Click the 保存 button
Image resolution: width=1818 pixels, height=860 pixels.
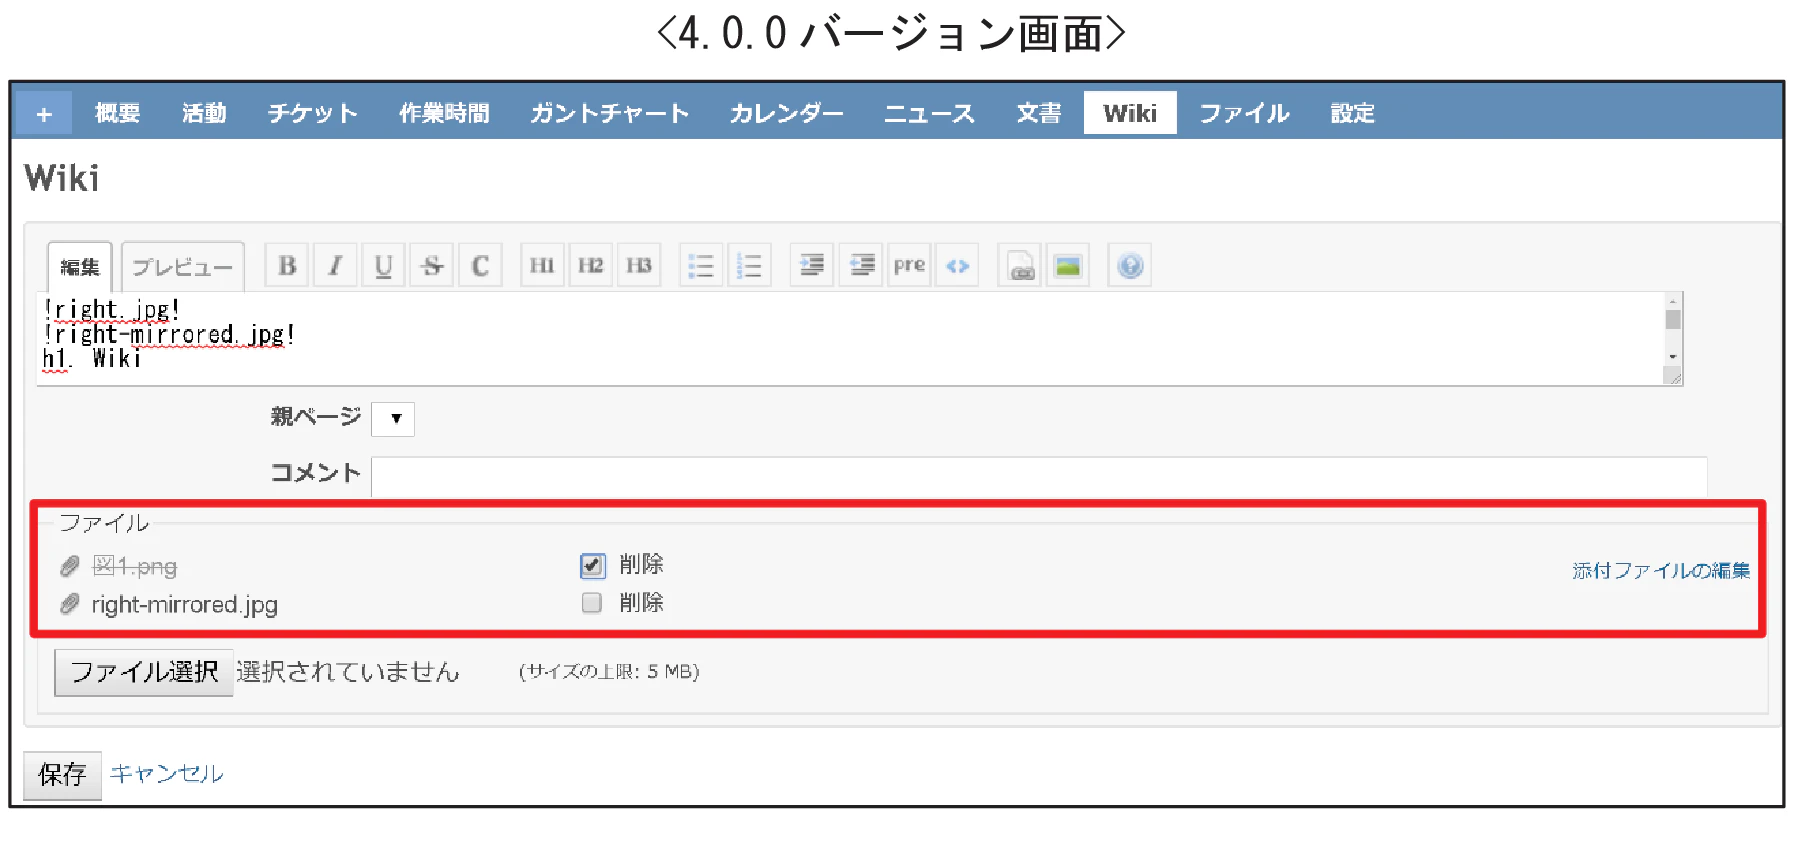[x=63, y=775]
